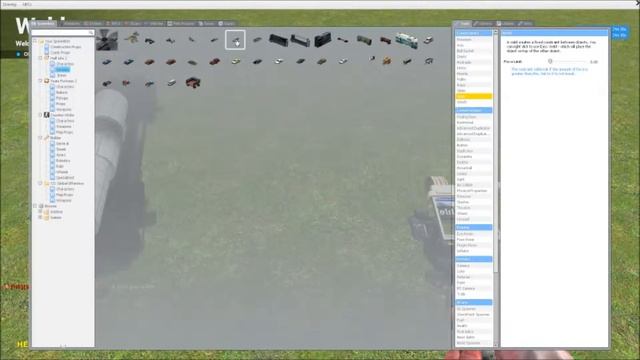Switch to the Post Process tab
Viewport: 640px width, 360px height.
click(181, 24)
